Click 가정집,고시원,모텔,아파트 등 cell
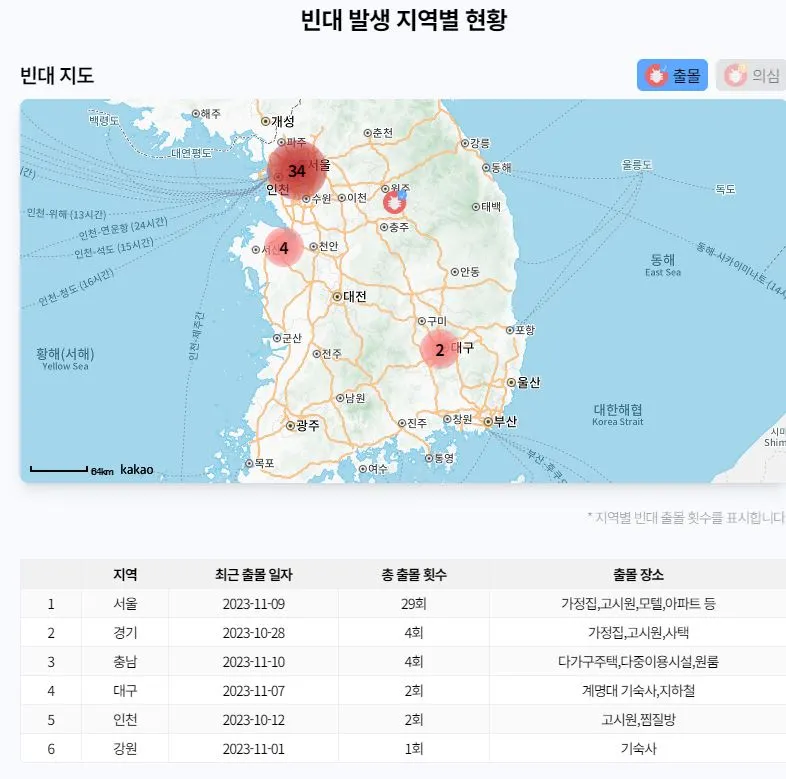The width and height of the screenshot is (786, 779). pyautogui.click(x=638, y=604)
